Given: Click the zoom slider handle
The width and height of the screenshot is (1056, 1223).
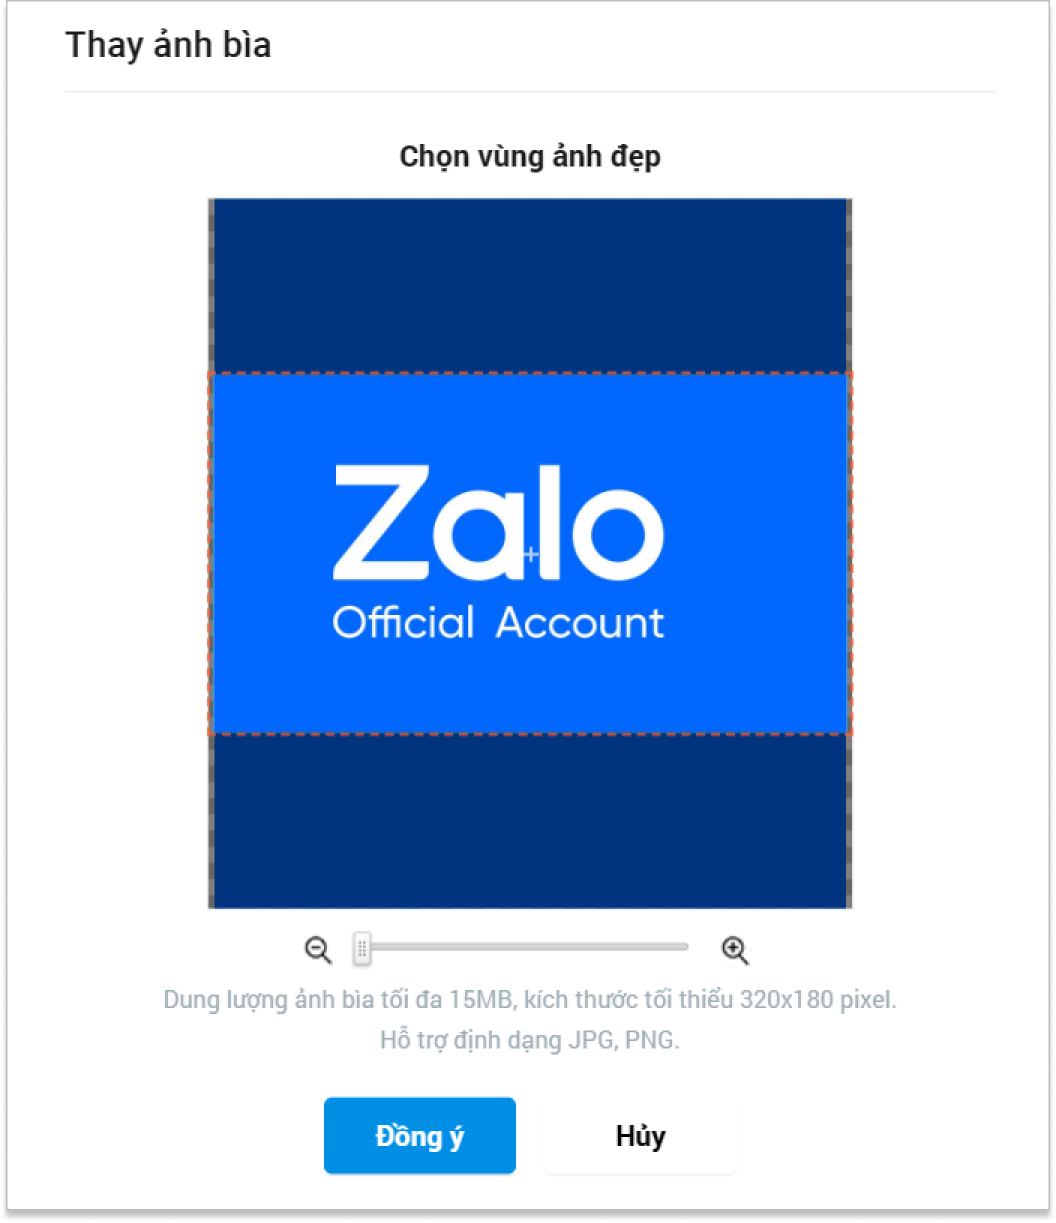Looking at the screenshot, I should tap(362, 949).
